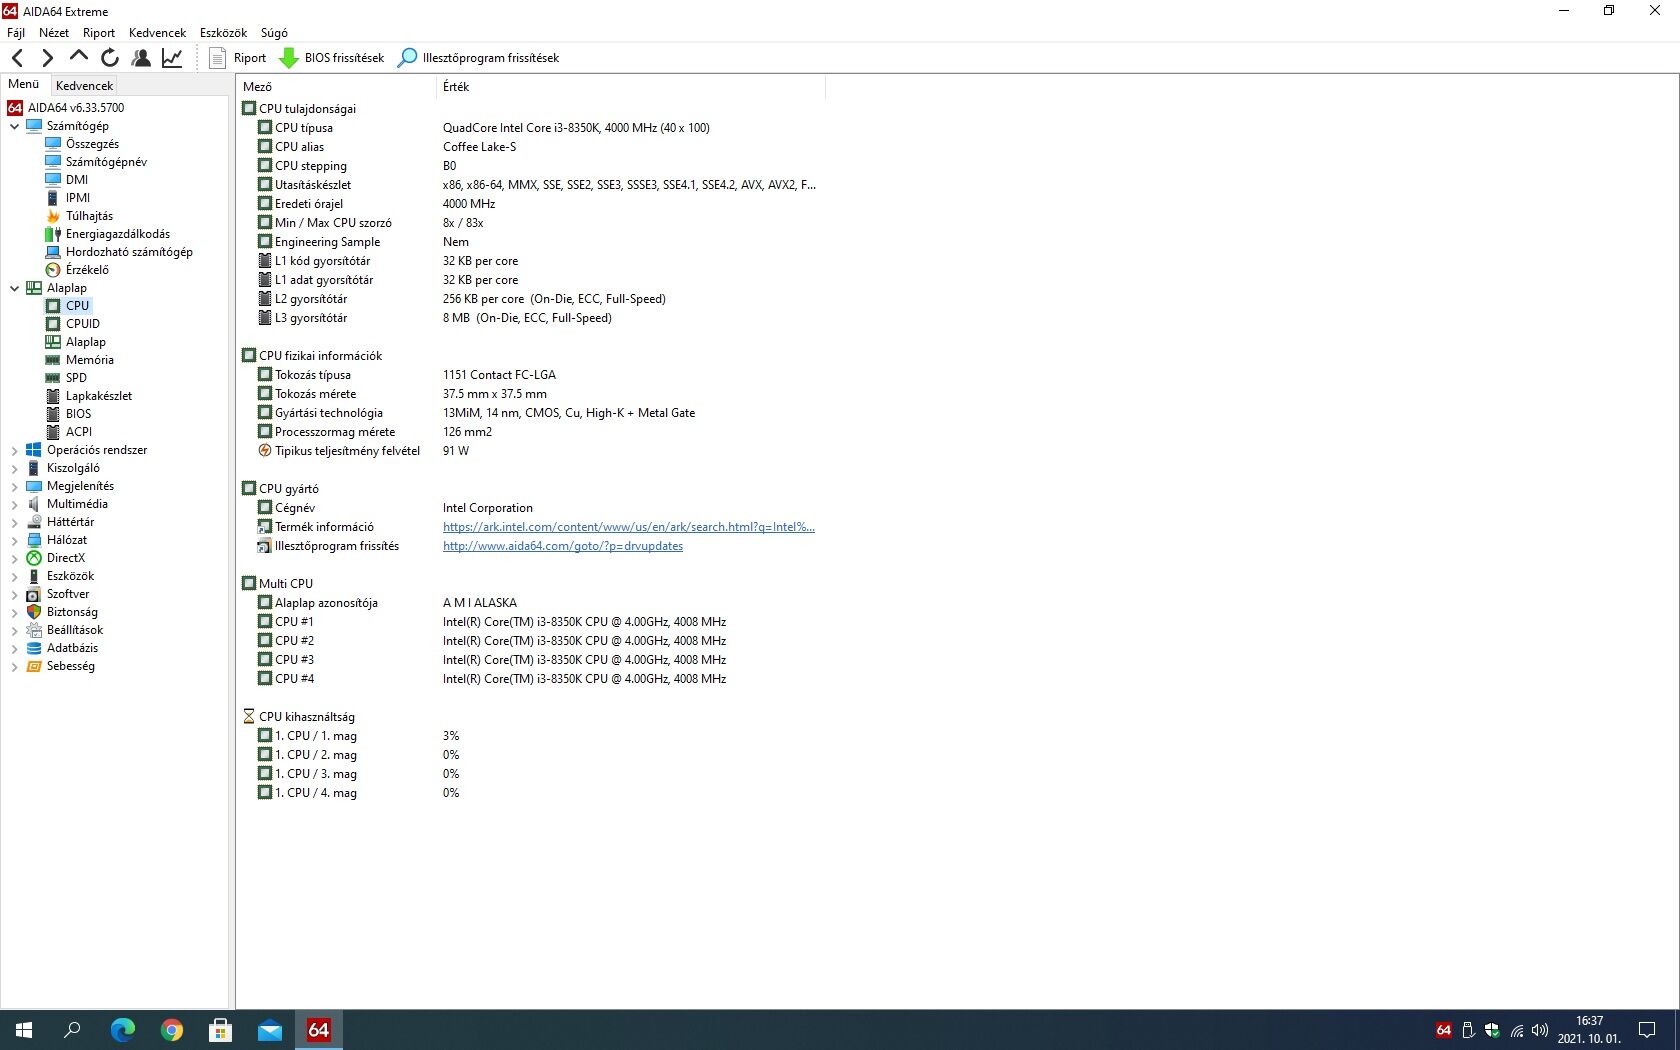
Task: Select the CPU típusa row
Action: (532, 128)
